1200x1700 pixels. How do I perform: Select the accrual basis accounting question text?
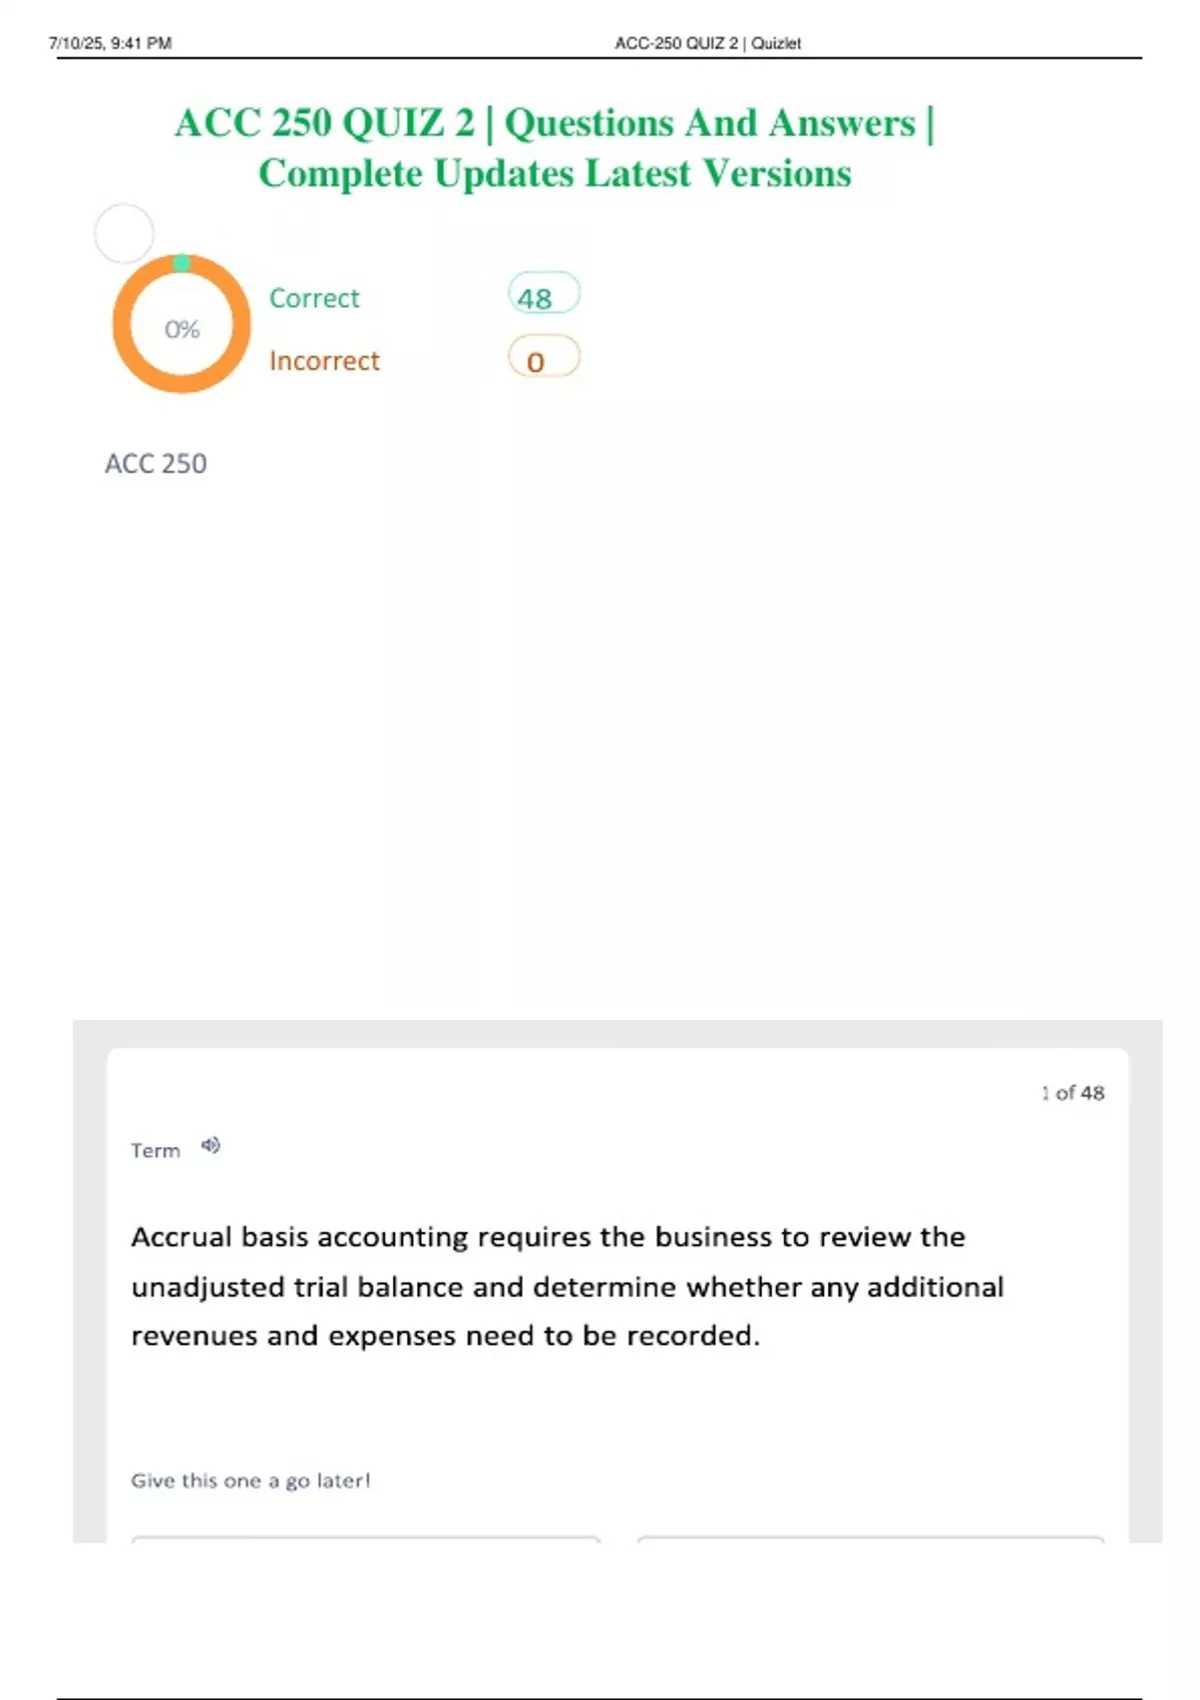tap(567, 1286)
